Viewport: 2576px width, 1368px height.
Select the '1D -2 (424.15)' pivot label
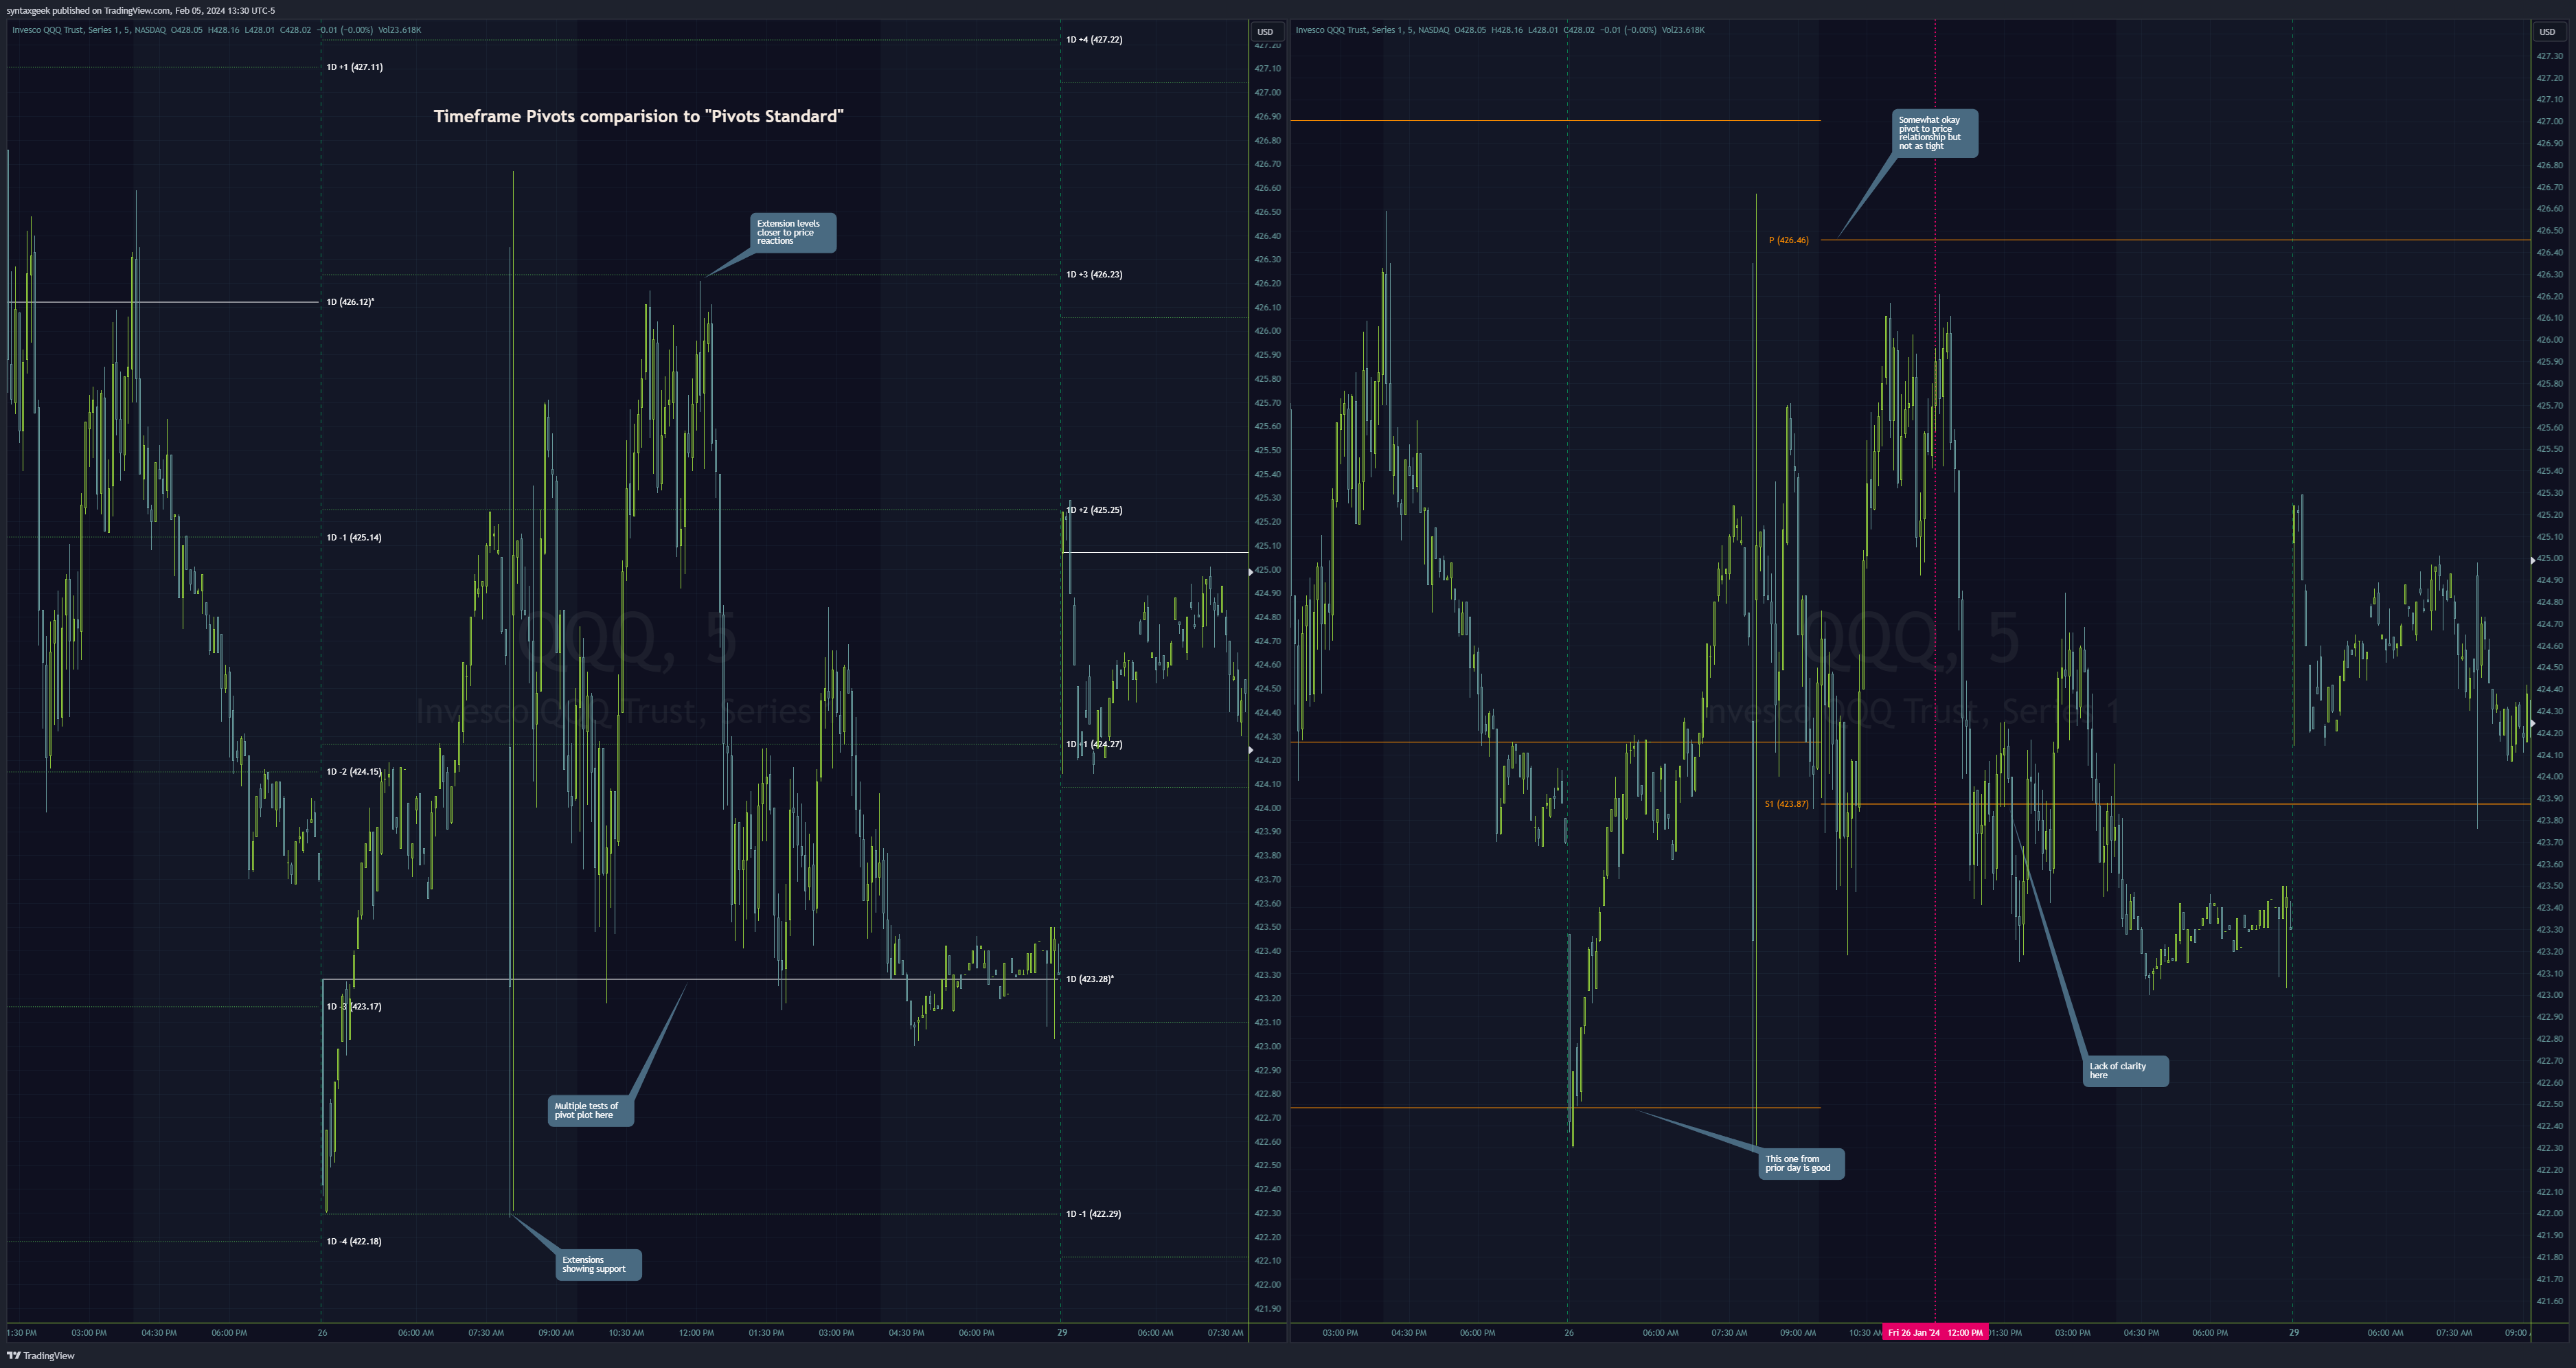tap(354, 772)
